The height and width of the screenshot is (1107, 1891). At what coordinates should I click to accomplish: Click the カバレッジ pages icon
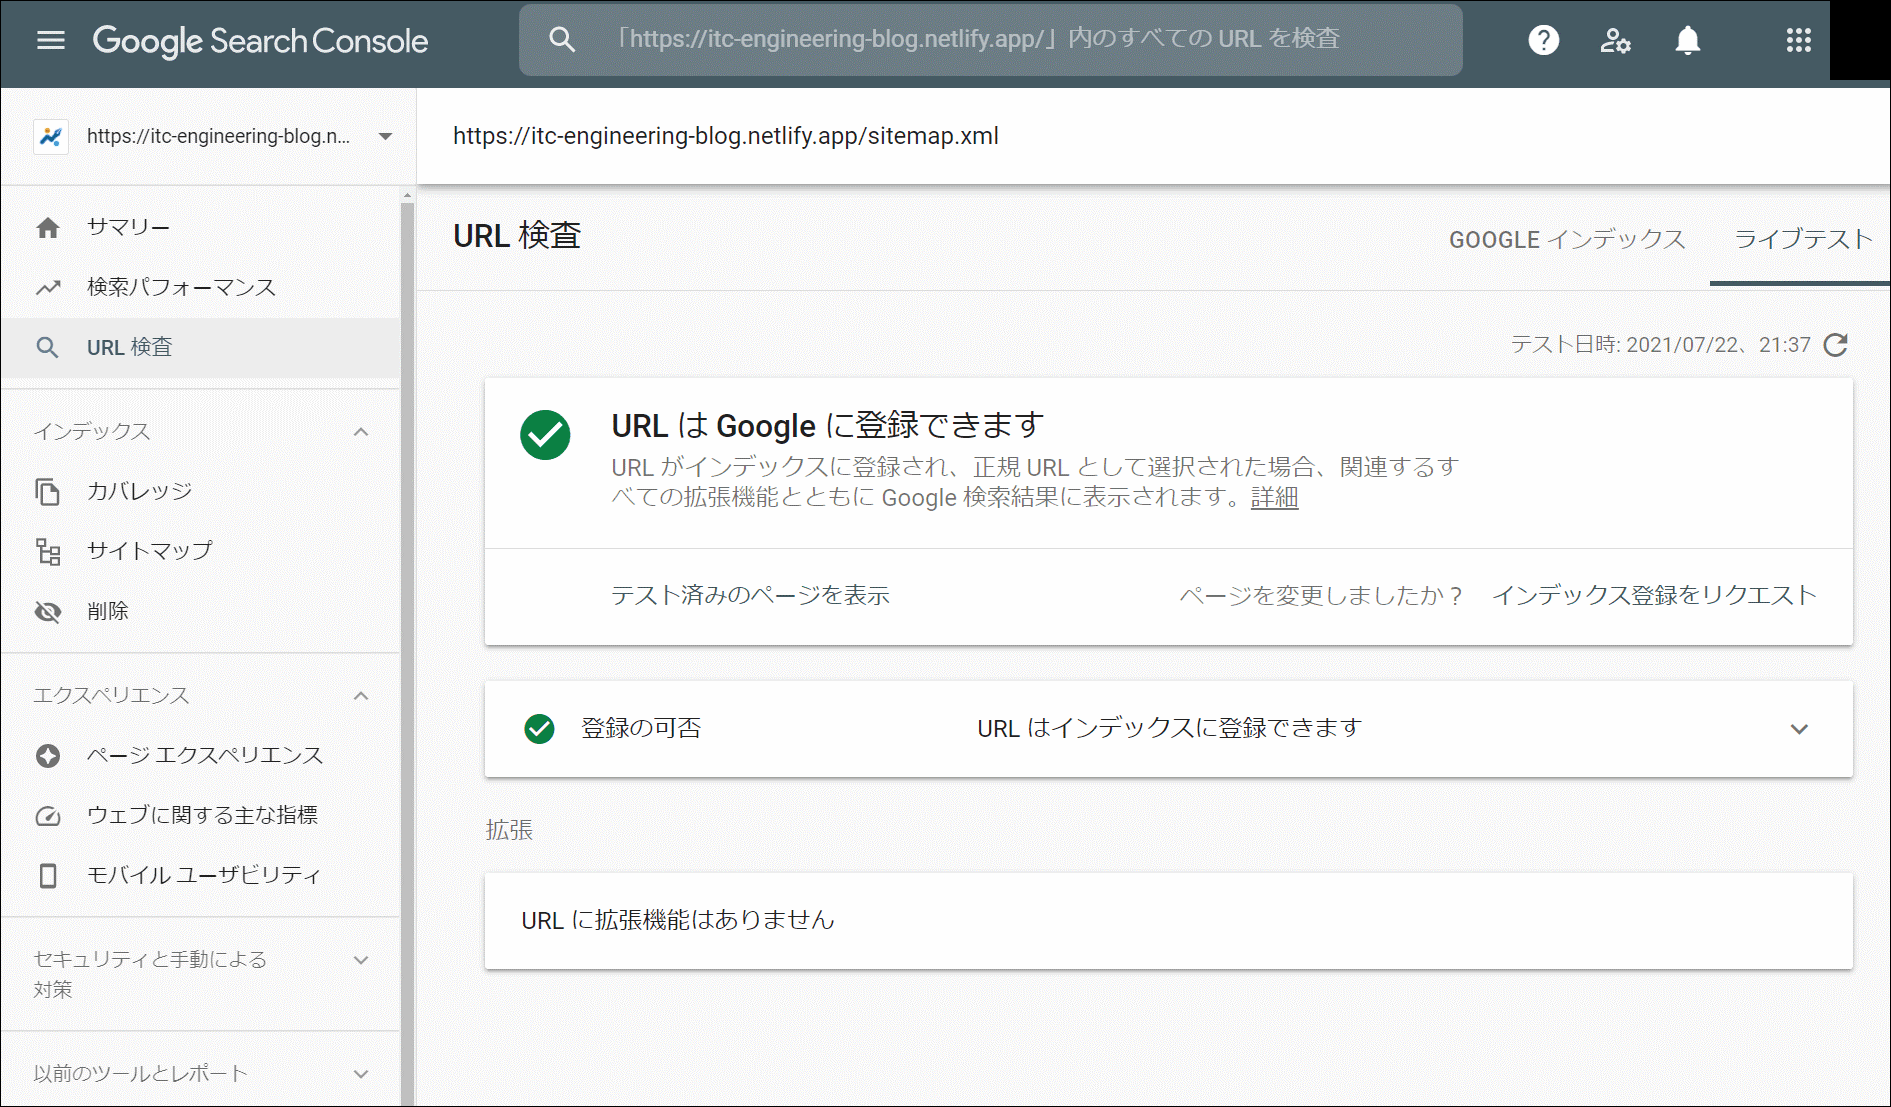(x=48, y=492)
